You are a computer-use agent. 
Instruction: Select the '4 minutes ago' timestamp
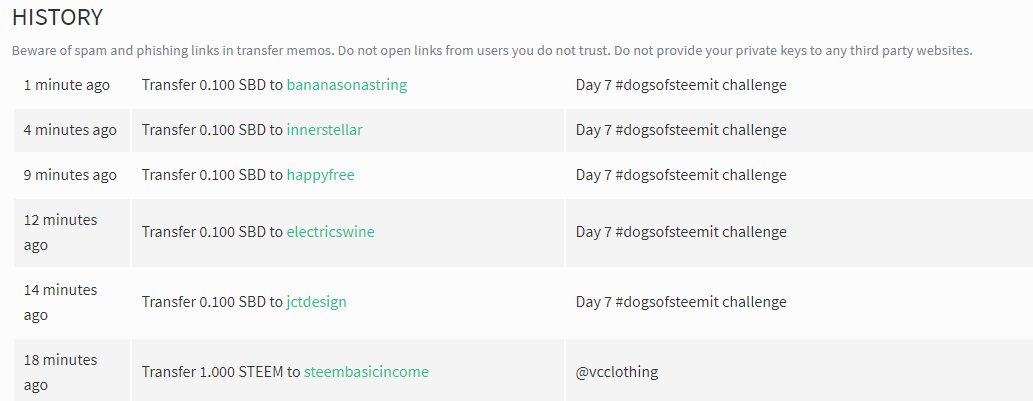click(x=70, y=130)
